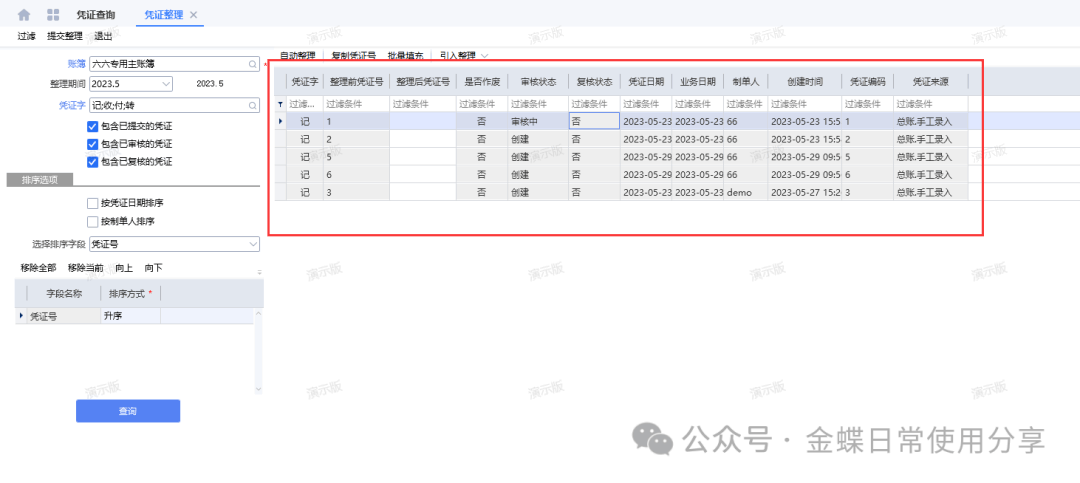Click the search icon in 凭证字 field
This screenshot has width=1080, height=483.
click(253, 104)
